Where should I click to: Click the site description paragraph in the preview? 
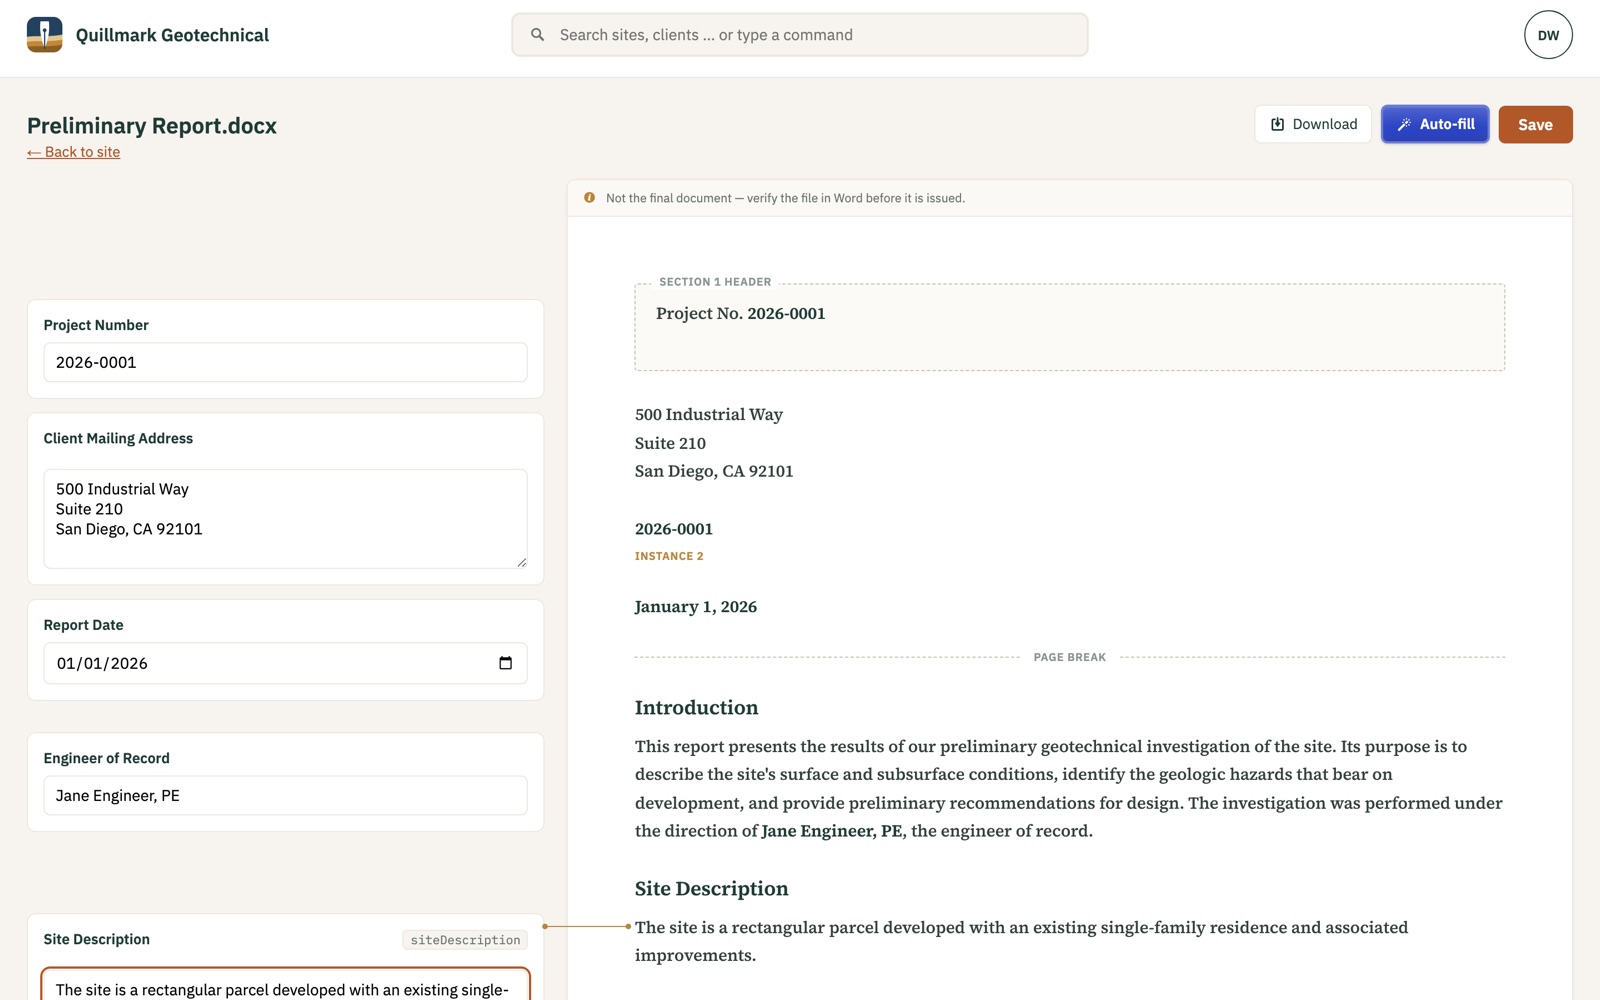tap(1021, 941)
